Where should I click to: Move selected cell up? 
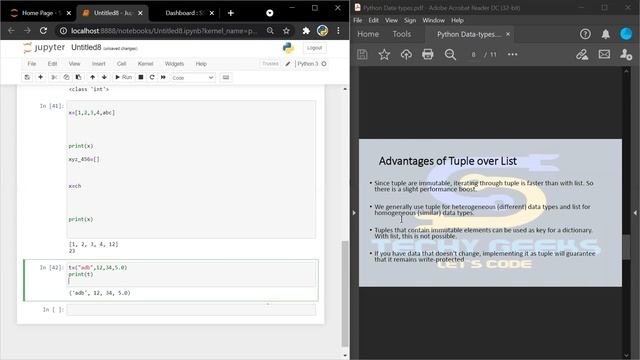click(x=93, y=77)
